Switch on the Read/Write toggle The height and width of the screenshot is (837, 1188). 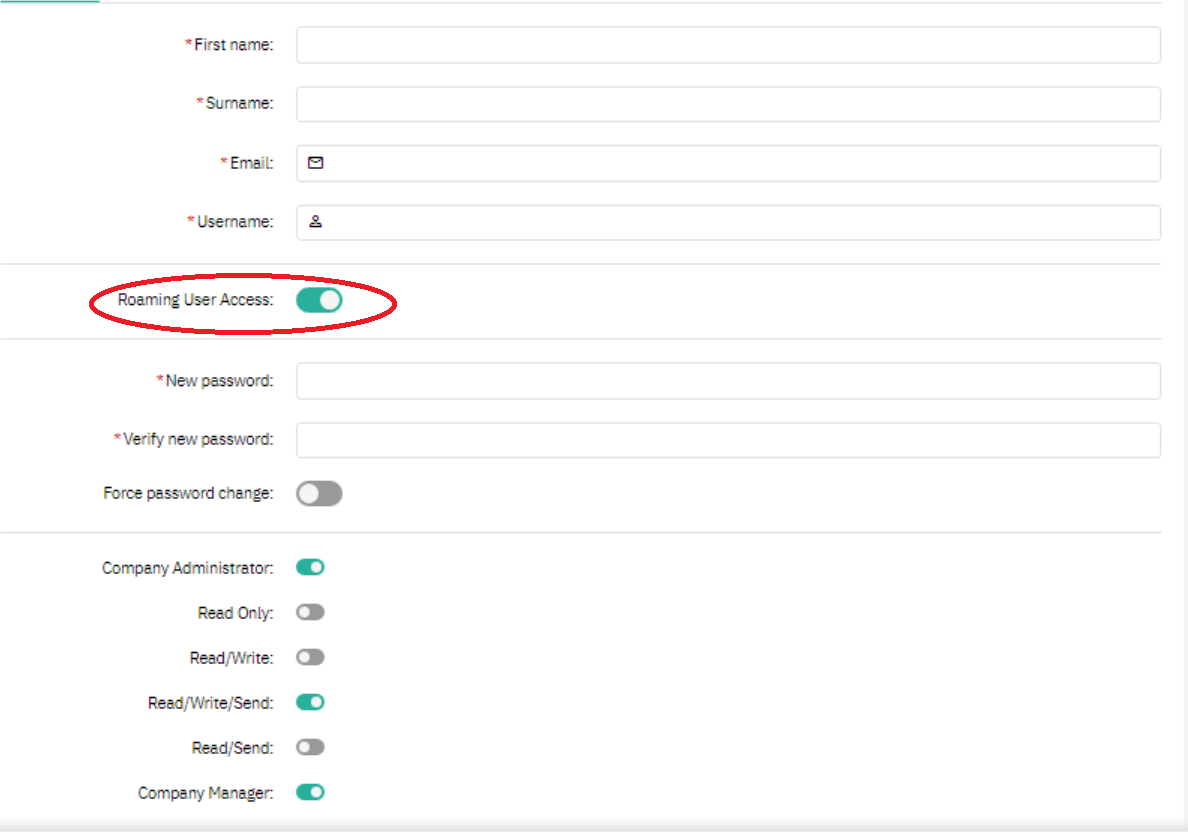(x=311, y=657)
